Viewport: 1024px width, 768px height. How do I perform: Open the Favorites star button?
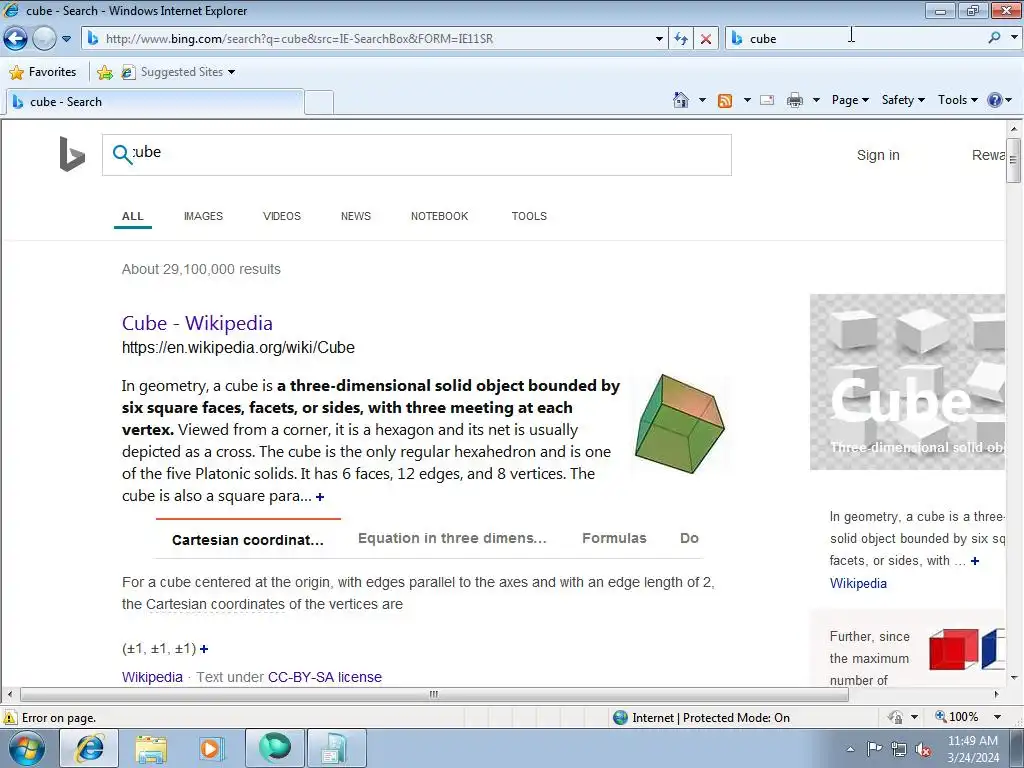click(x=43, y=72)
